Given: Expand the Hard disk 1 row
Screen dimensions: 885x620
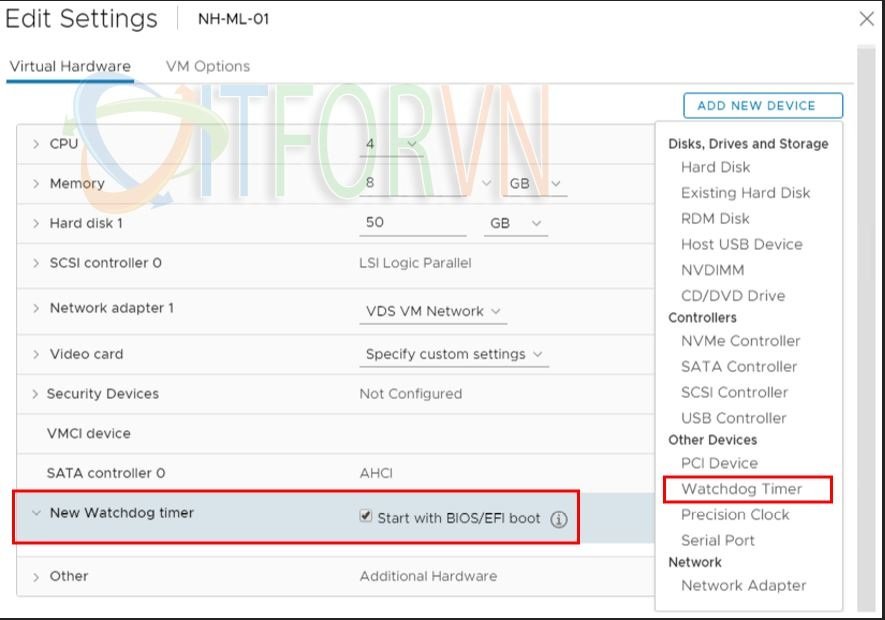Looking at the screenshot, I should [x=37, y=224].
